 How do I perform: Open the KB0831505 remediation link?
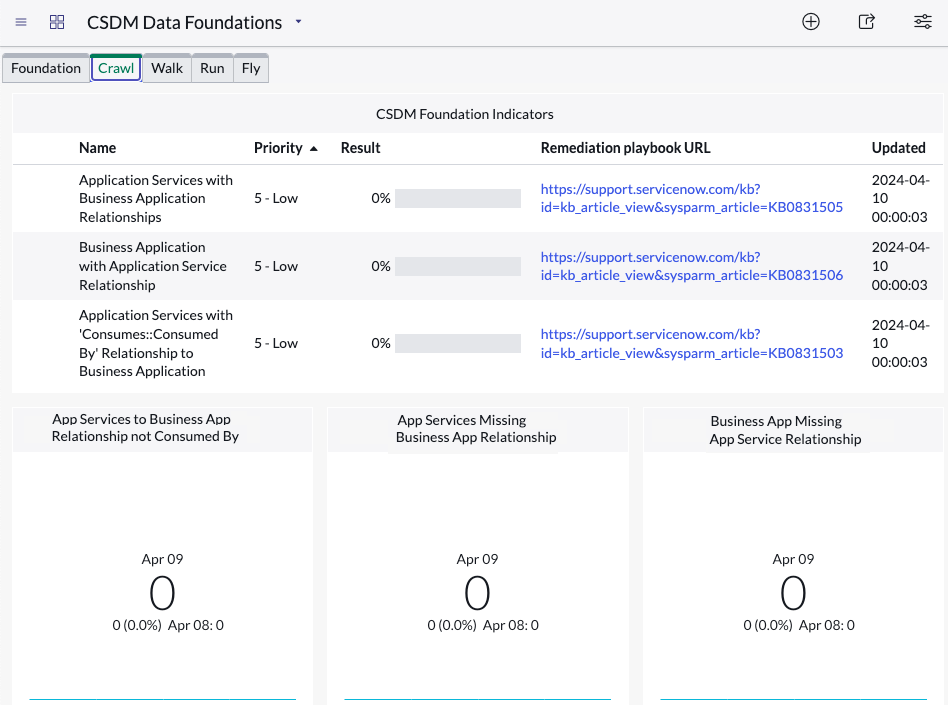[692, 198]
